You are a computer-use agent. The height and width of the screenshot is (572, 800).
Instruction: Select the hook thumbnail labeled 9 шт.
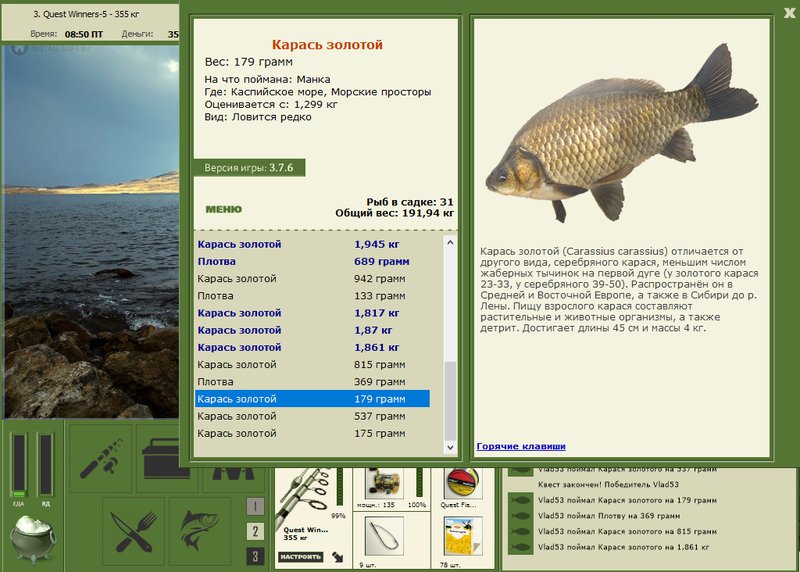click(x=384, y=536)
